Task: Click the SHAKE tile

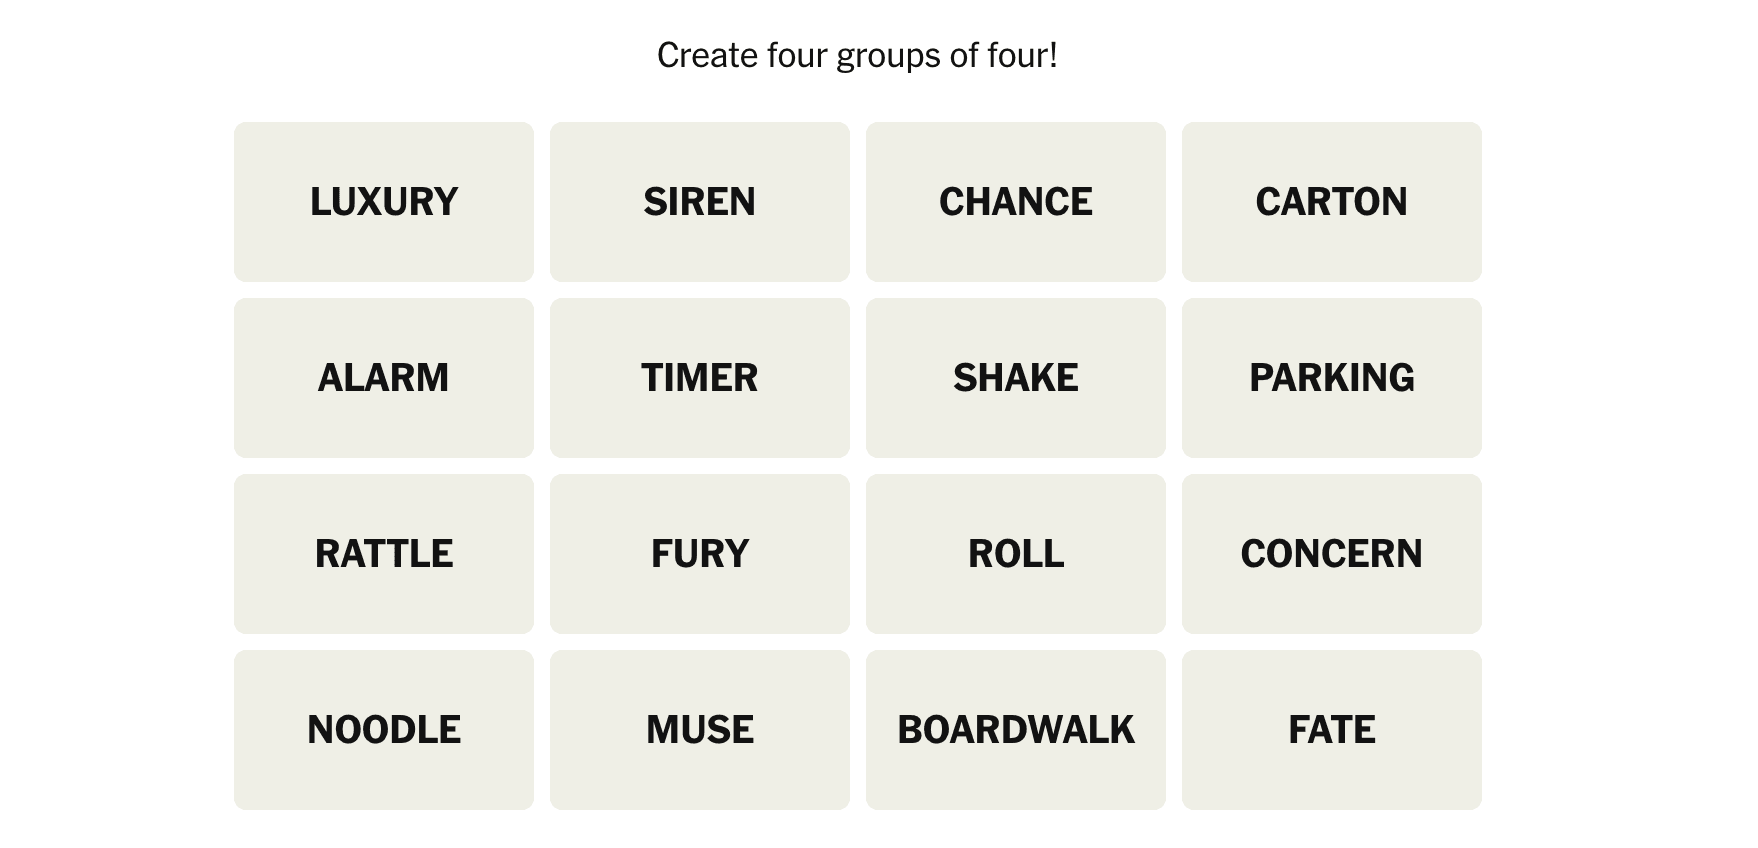Action: [x=1016, y=378]
